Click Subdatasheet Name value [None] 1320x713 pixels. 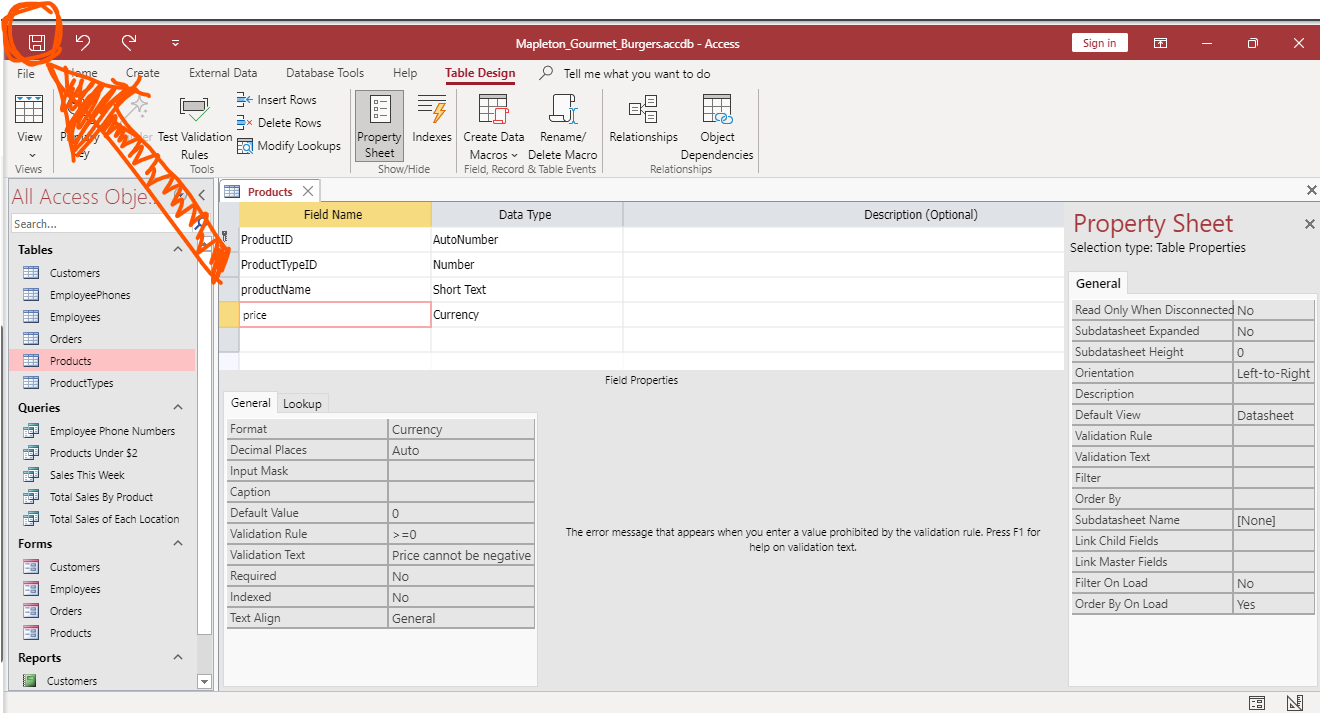[x=1273, y=520]
